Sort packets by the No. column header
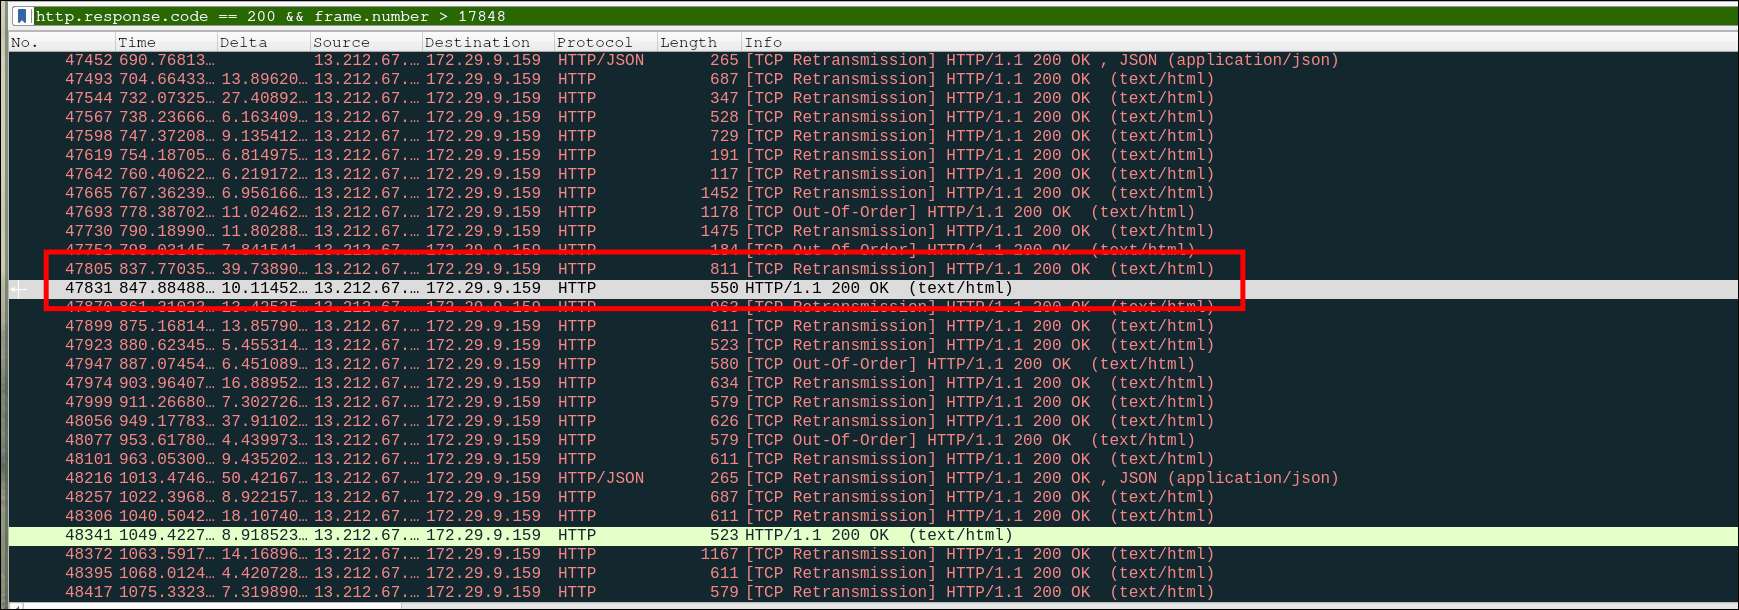Screen dimensions: 1739x610 coord(61,42)
